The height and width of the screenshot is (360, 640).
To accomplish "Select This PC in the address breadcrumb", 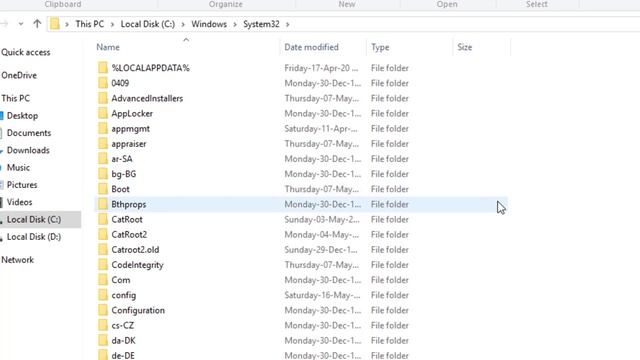I will (x=89, y=24).
